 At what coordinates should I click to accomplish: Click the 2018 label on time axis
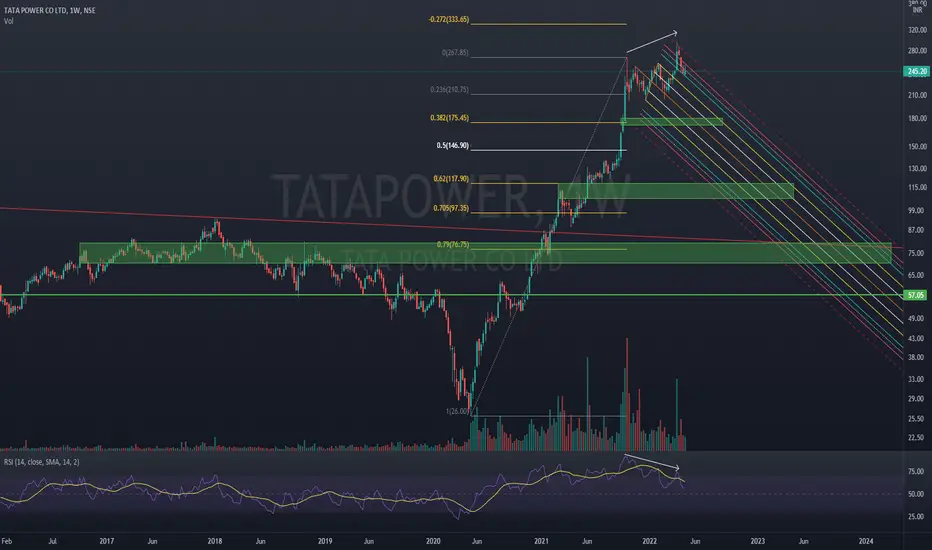[x=215, y=541]
